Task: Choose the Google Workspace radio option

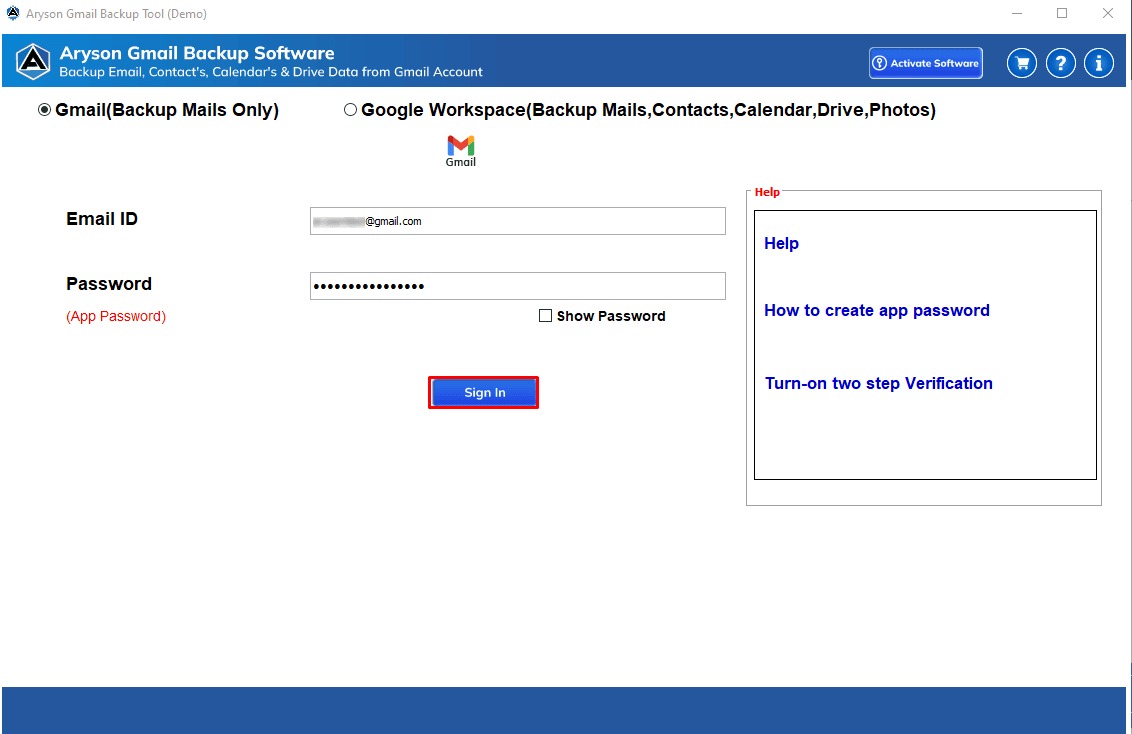Action: coord(350,110)
